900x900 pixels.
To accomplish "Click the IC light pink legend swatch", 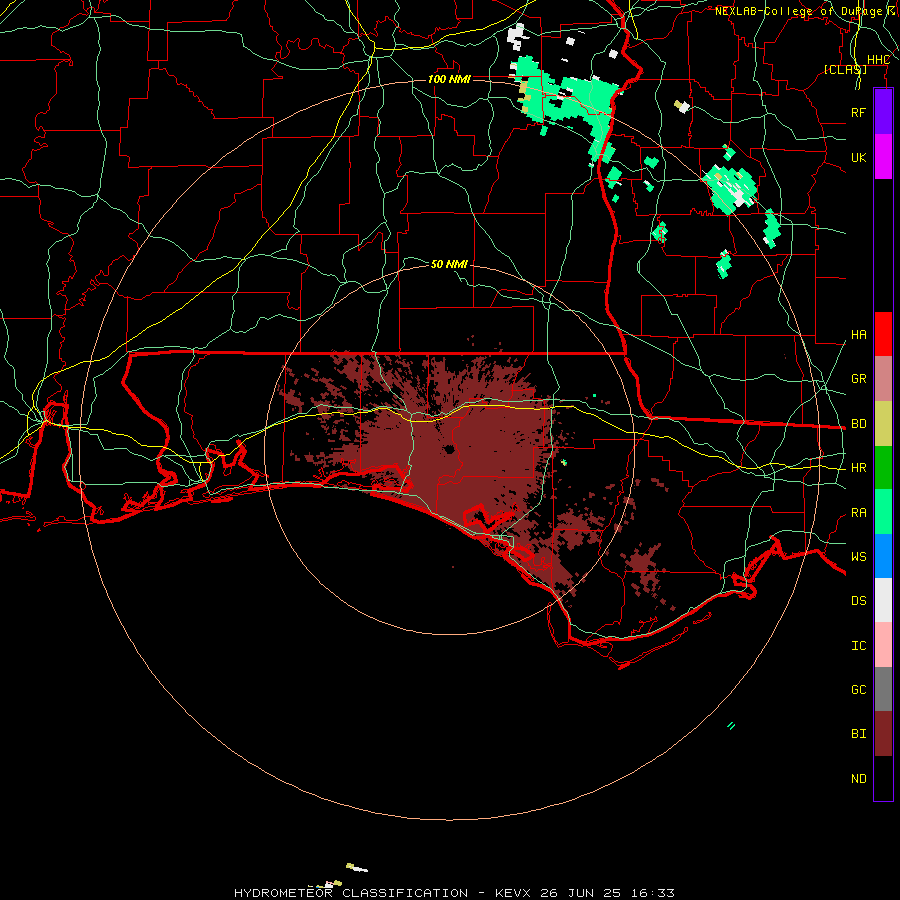I will [x=883, y=645].
